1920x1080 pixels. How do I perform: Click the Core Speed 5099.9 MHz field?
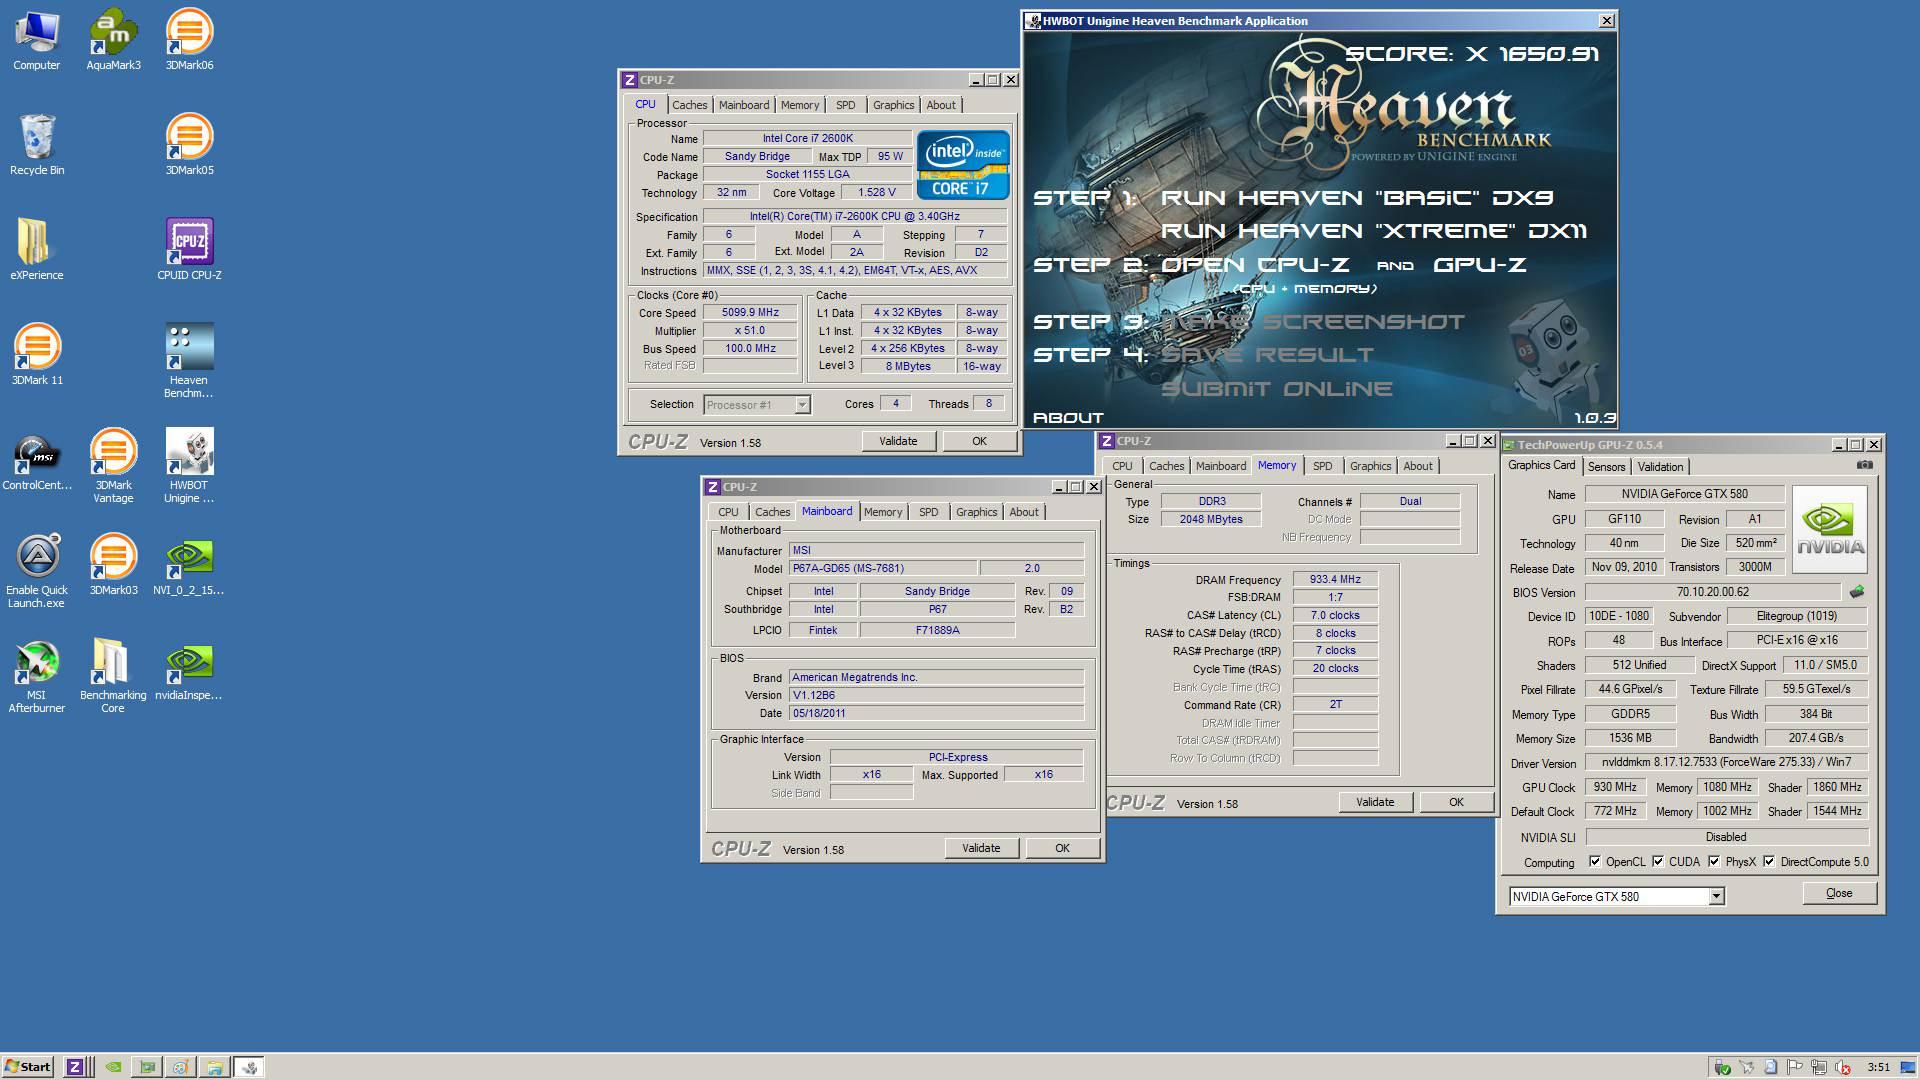tap(750, 312)
